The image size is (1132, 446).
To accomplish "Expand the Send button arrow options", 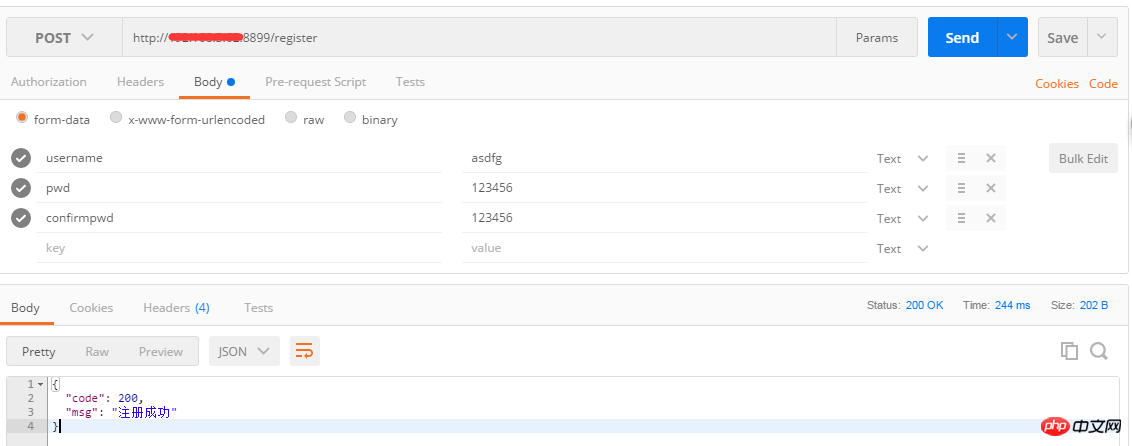I will 1012,38.
